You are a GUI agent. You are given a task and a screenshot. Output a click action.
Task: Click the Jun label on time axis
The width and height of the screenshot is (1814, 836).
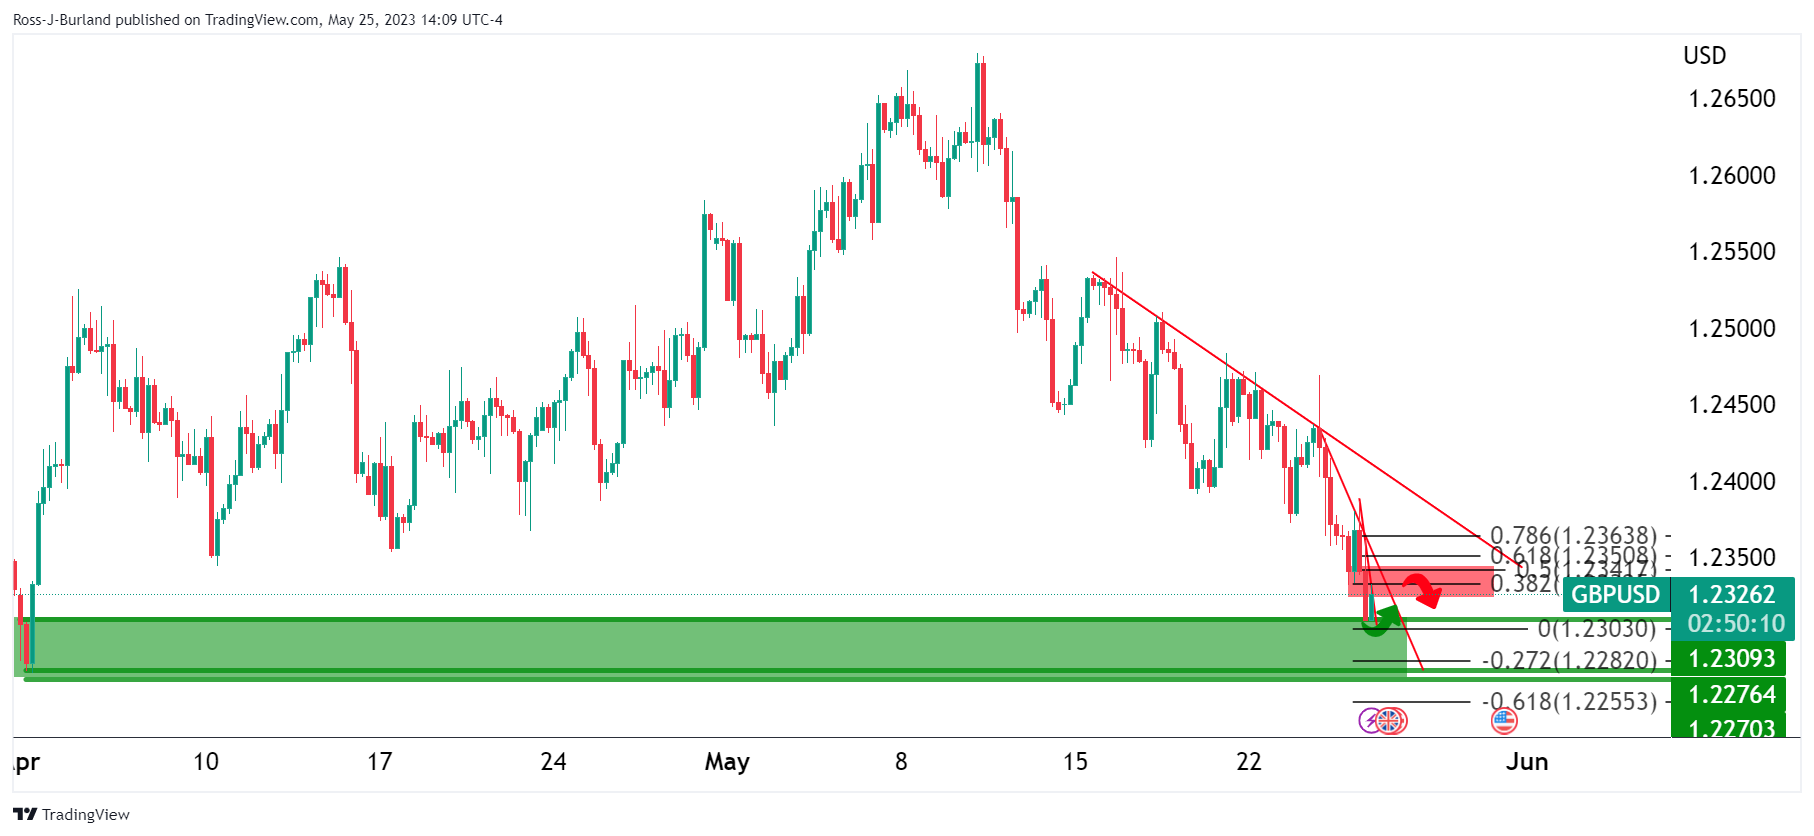coord(1527,762)
